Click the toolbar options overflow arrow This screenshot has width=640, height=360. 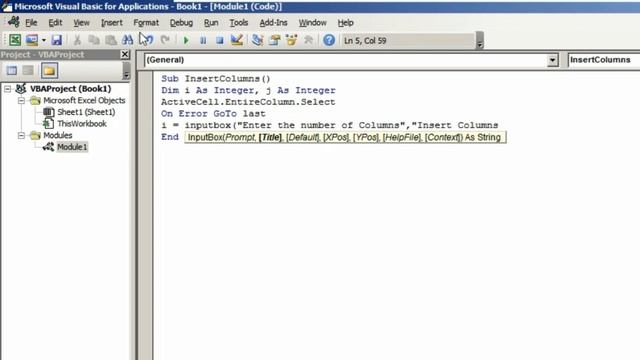(480, 40)
